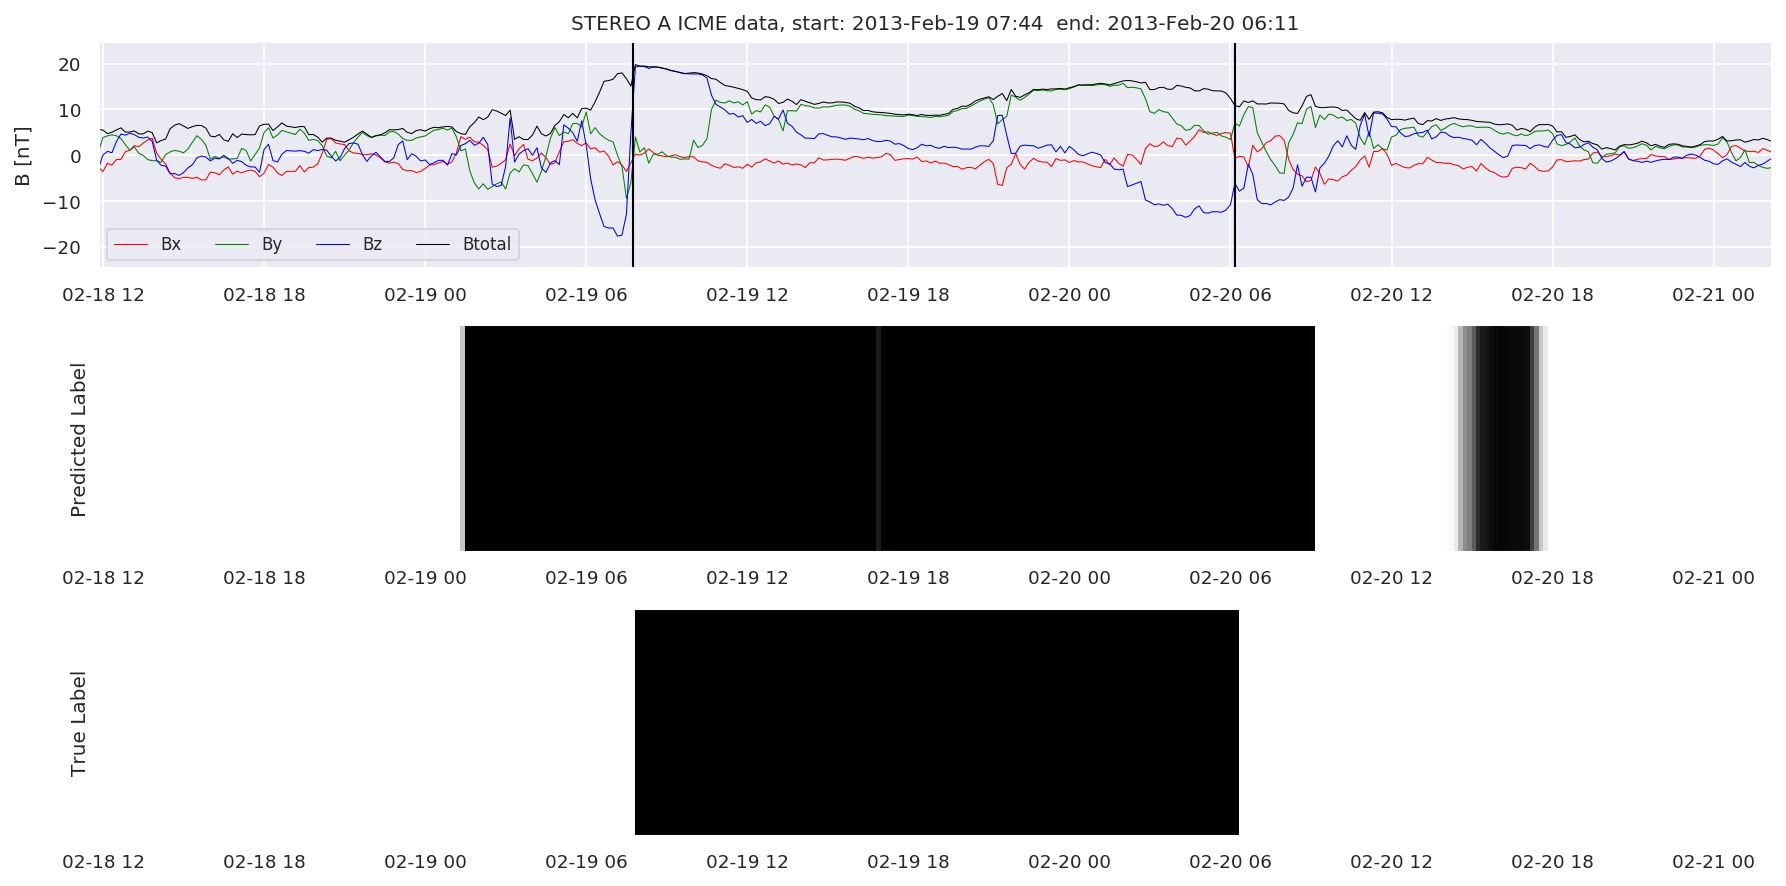Select the black Btotal line sample in legend
The height and width of the screenshot is (886, 1786).
[x=434, y=245]
